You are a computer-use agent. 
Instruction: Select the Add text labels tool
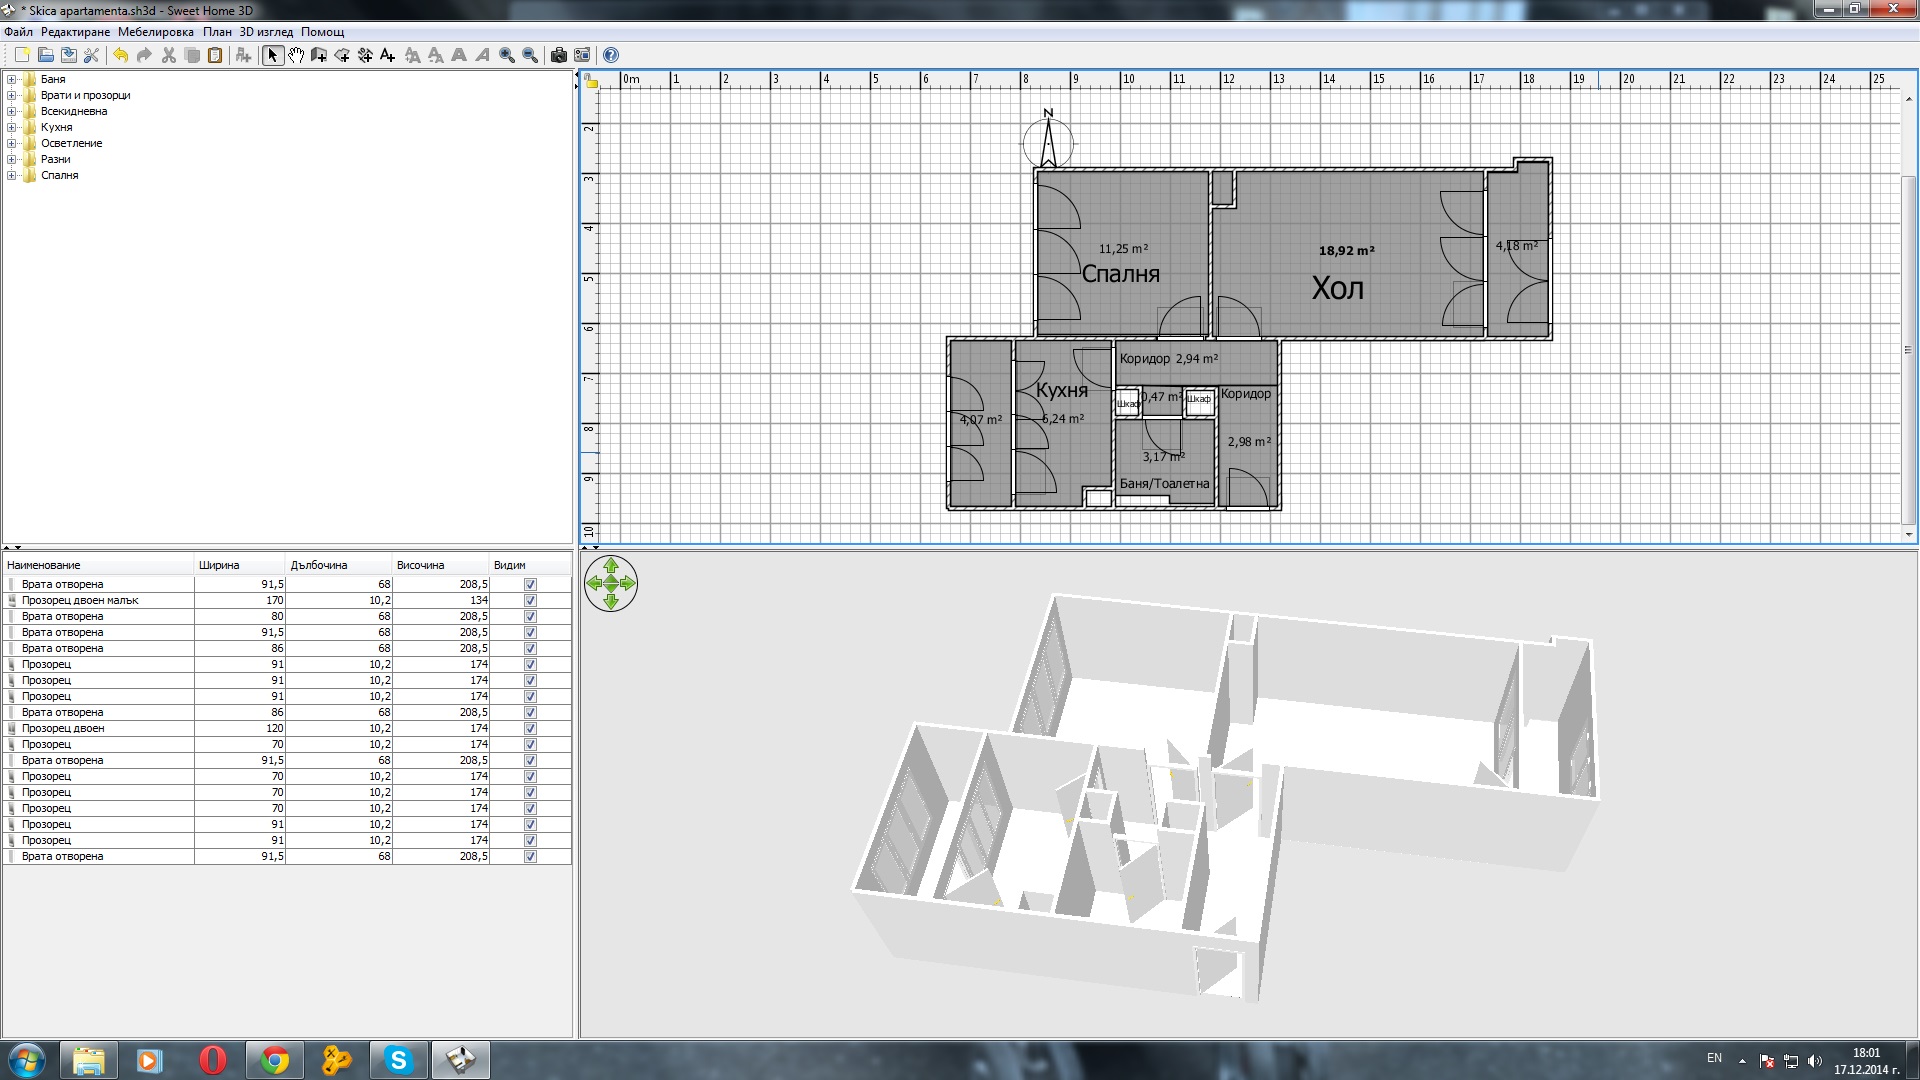click(388, 55)
